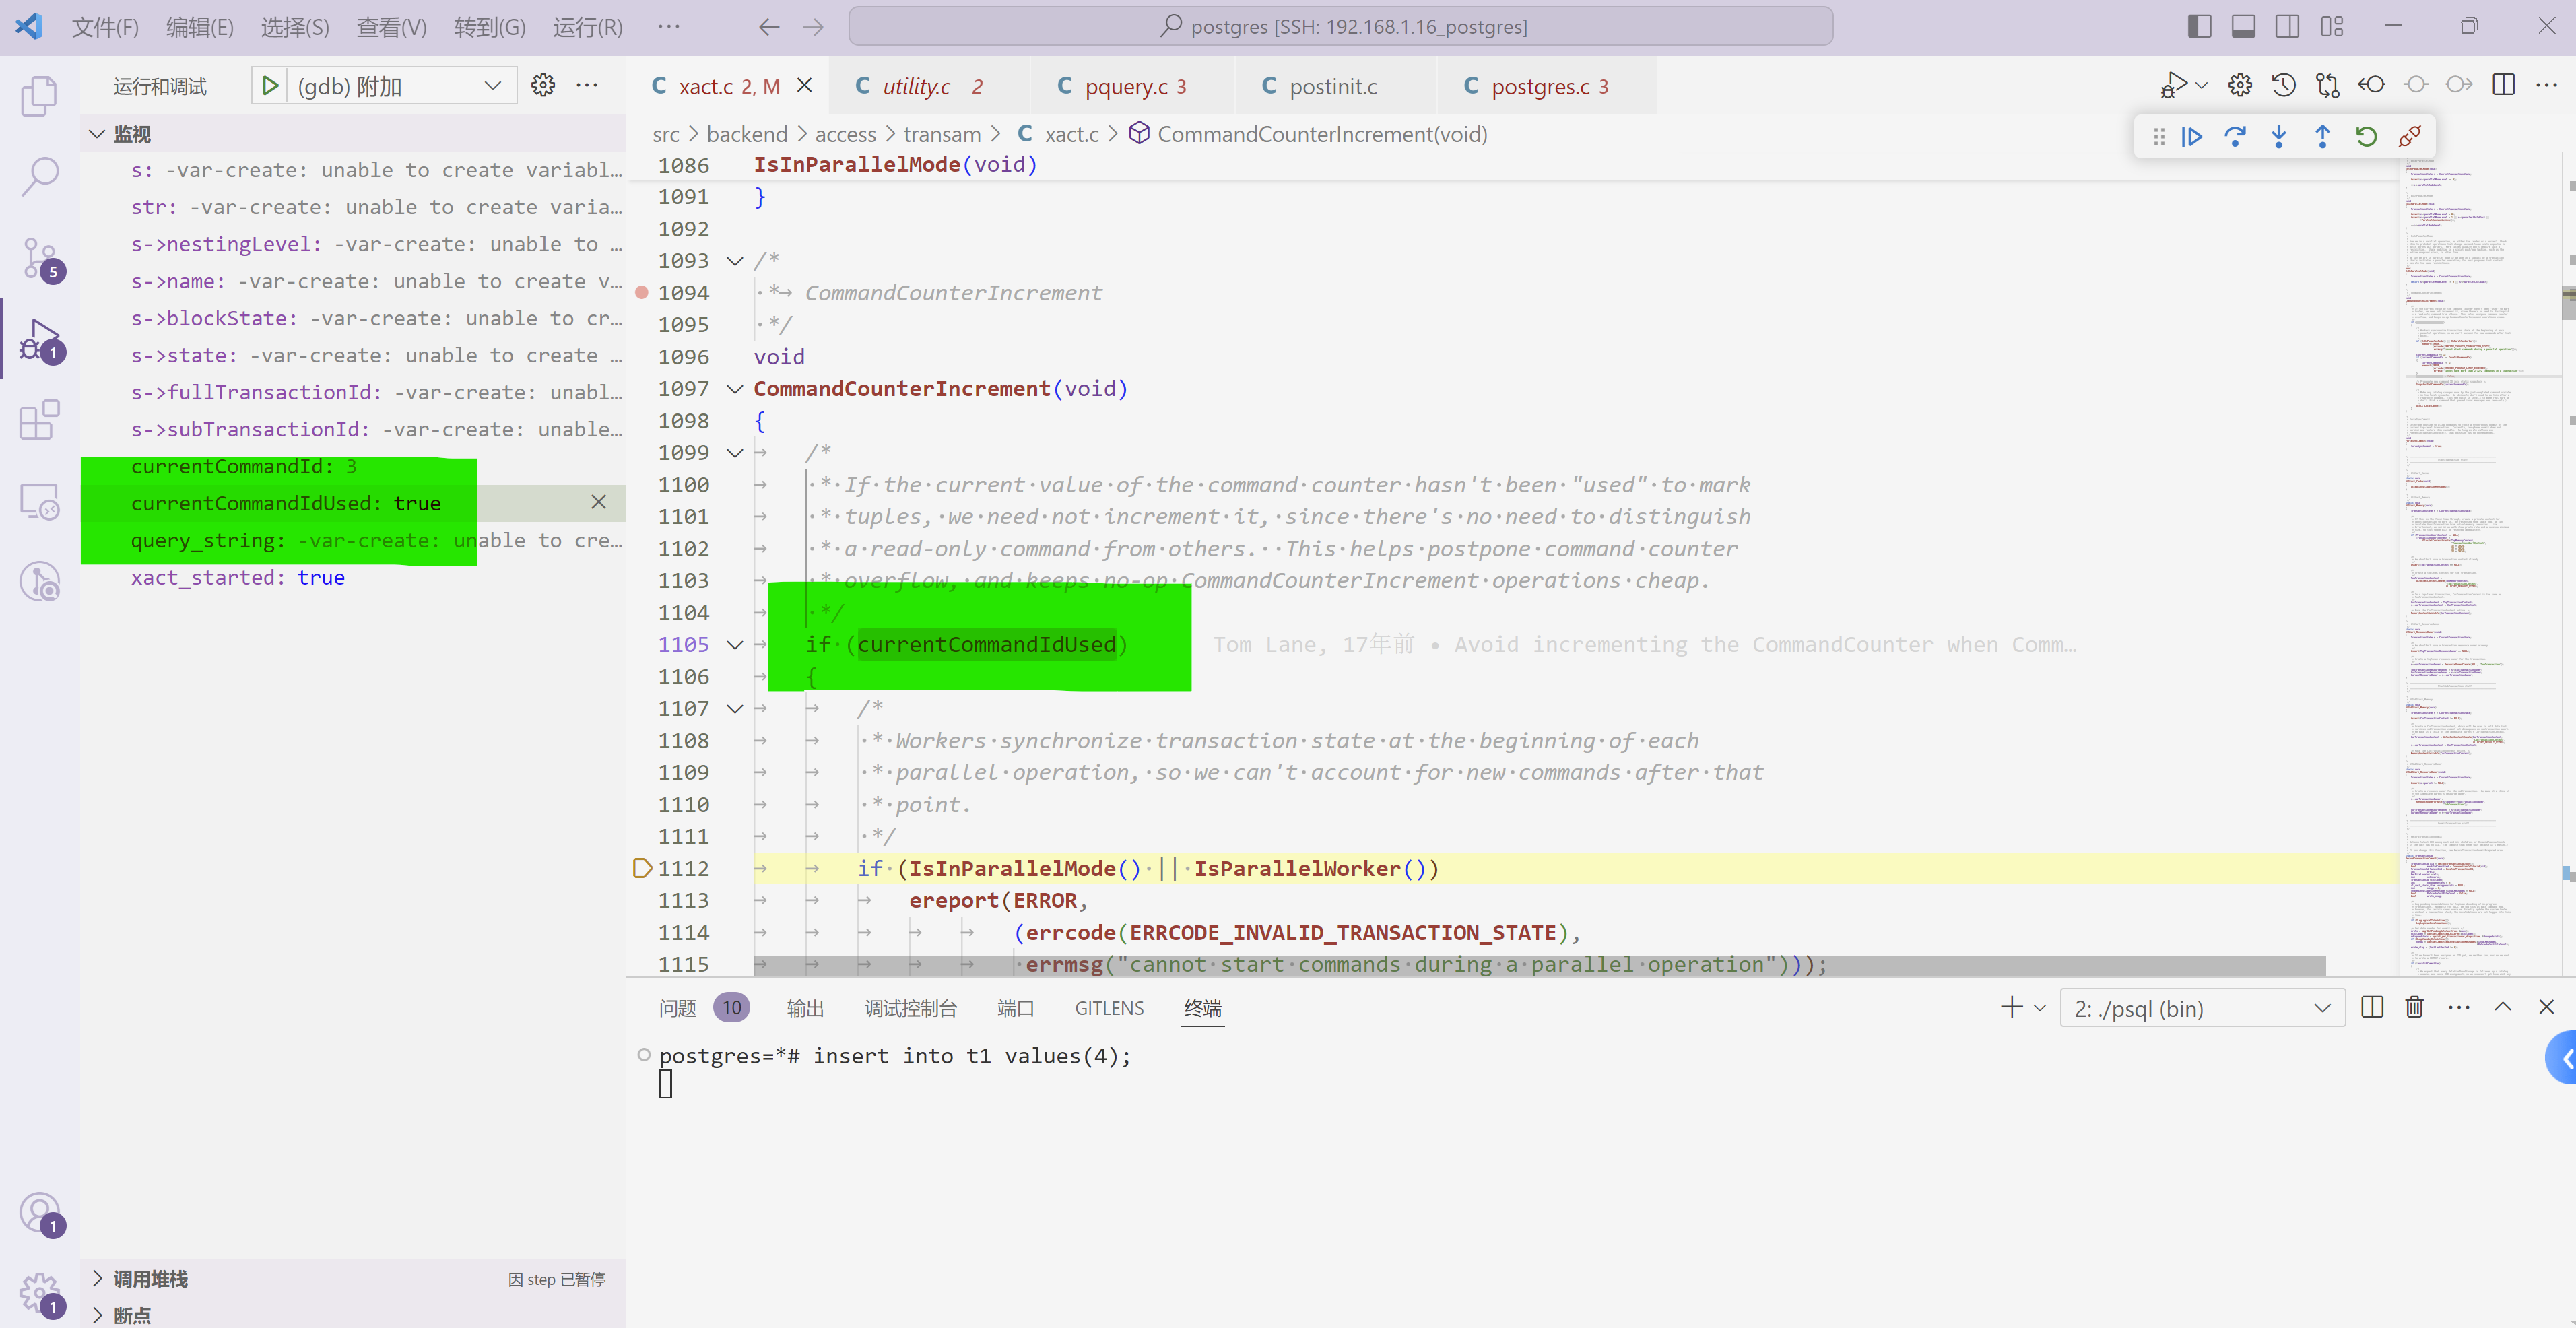Open editor more actions ellipsis

2547,86
